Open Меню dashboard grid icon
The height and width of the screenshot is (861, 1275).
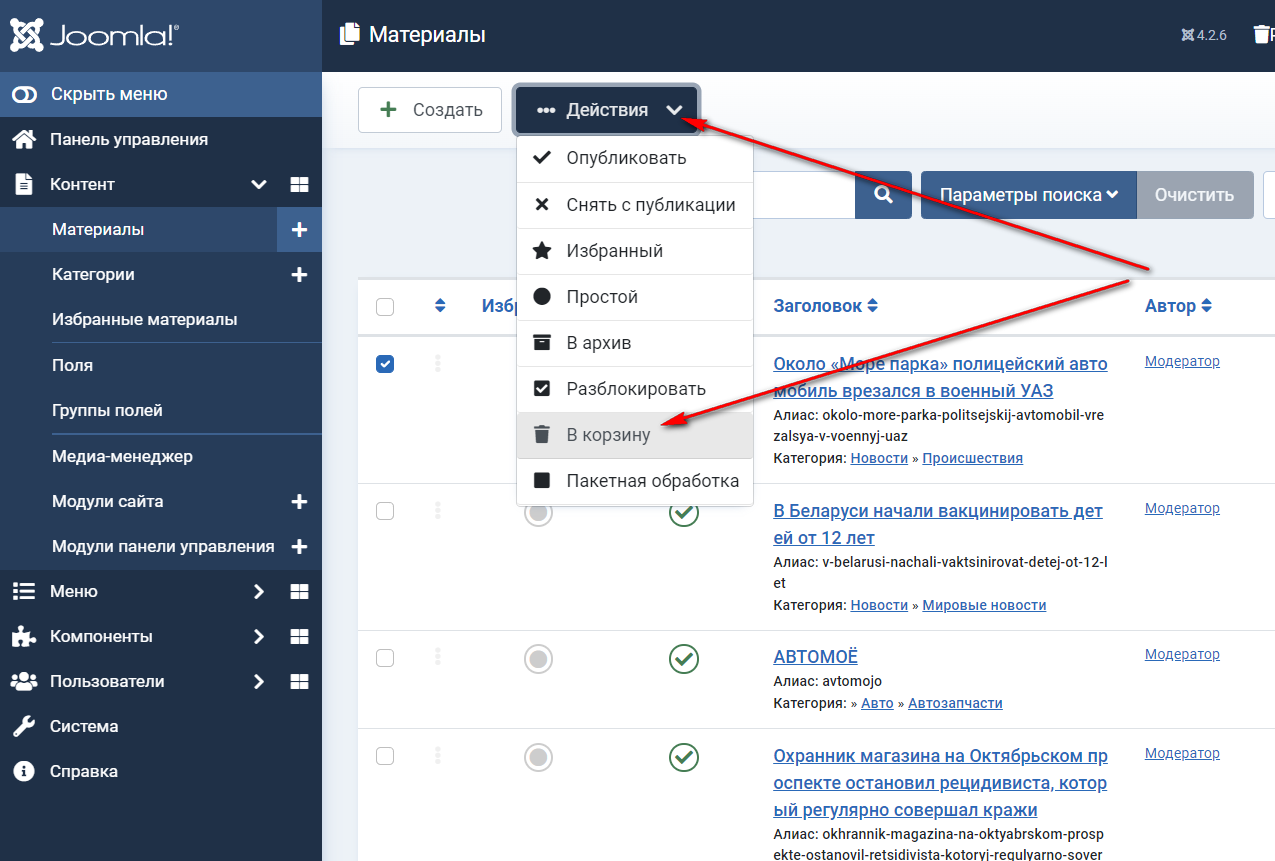[x=299, y=592]
